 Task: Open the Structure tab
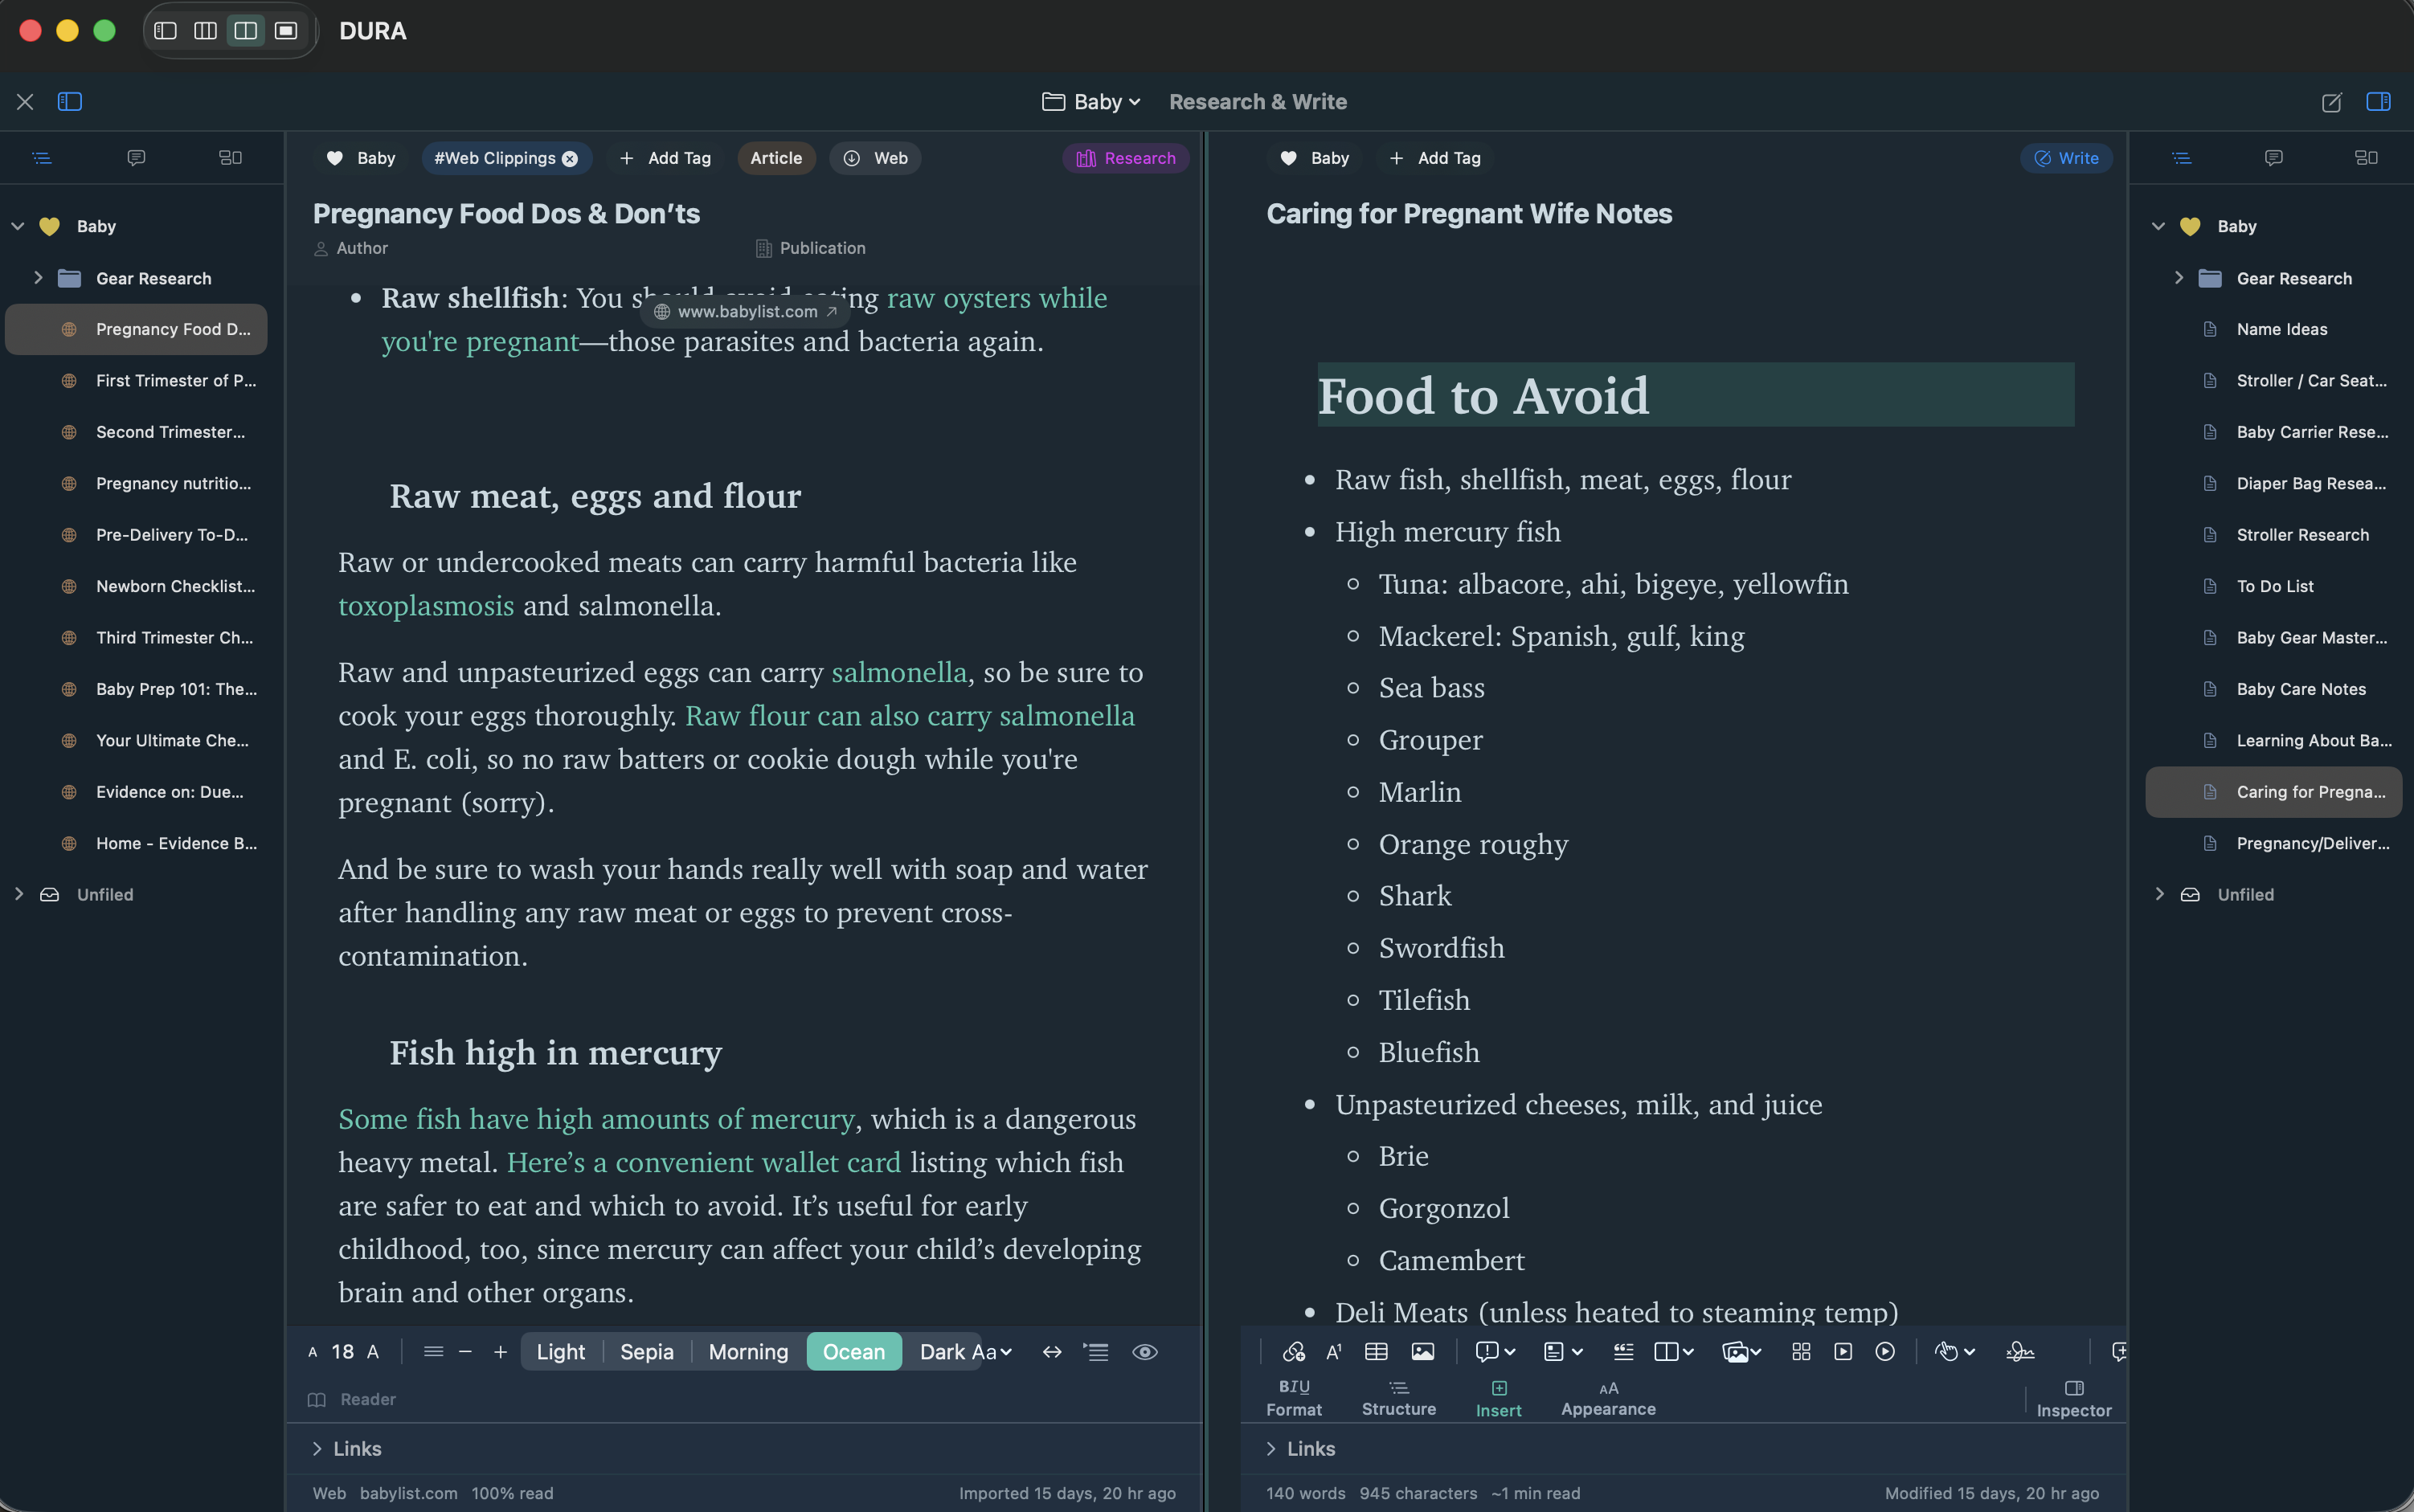(1398, 1398)
